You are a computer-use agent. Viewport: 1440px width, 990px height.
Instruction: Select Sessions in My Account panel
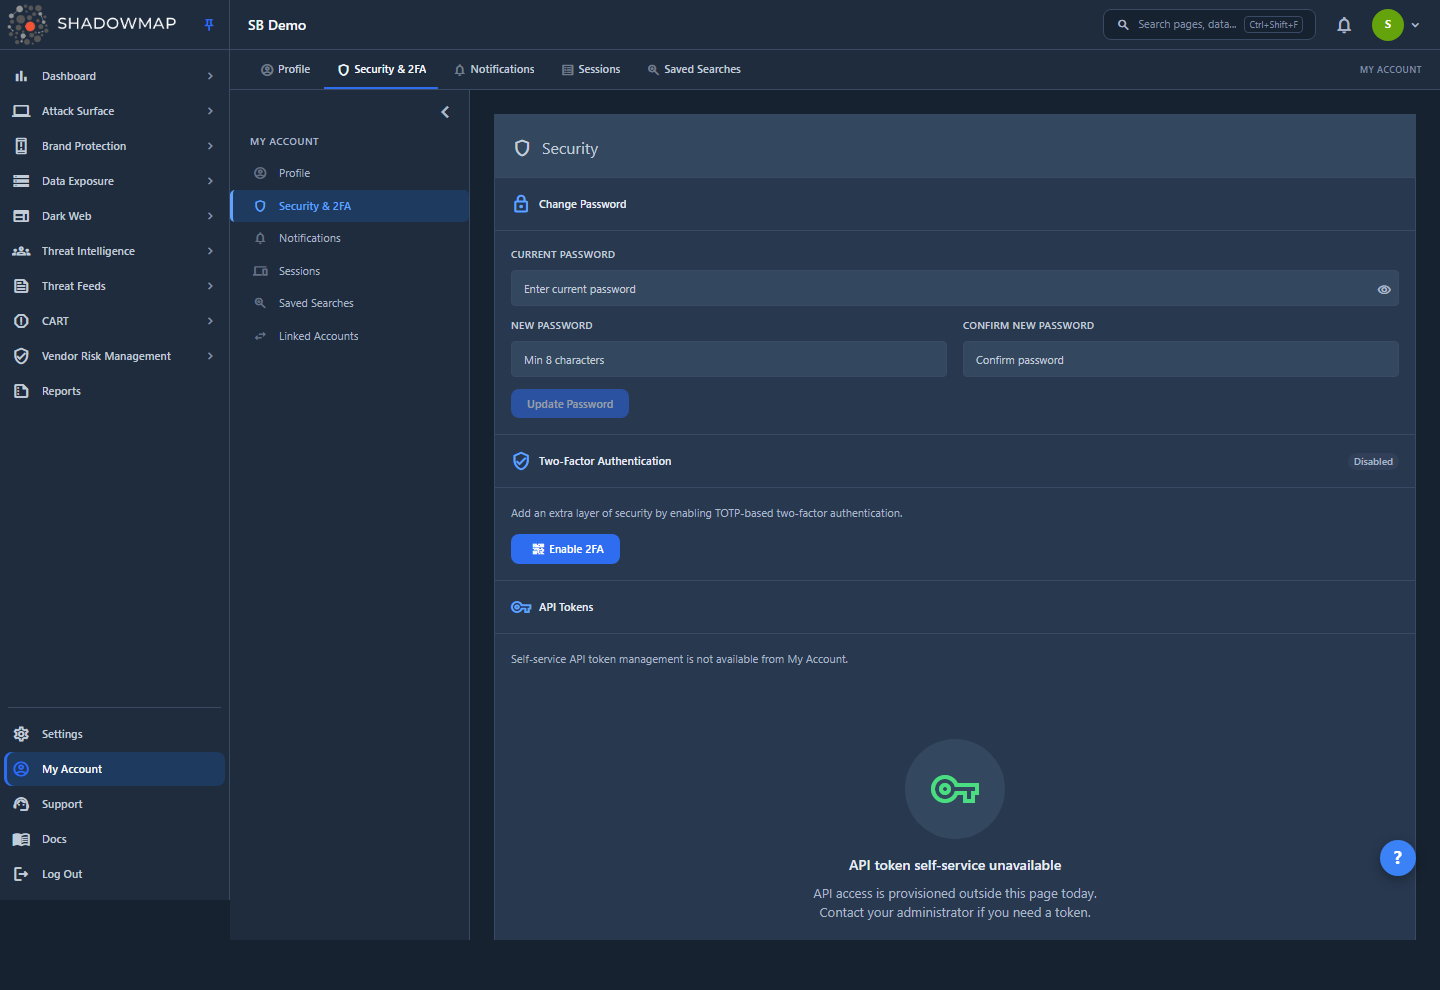pyautogui.click(x=349, y=271)
